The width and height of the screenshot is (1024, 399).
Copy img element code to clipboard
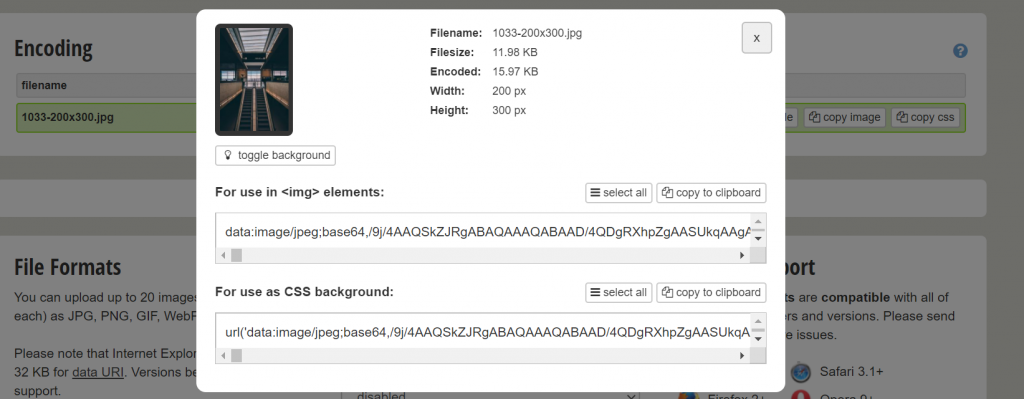711,193
